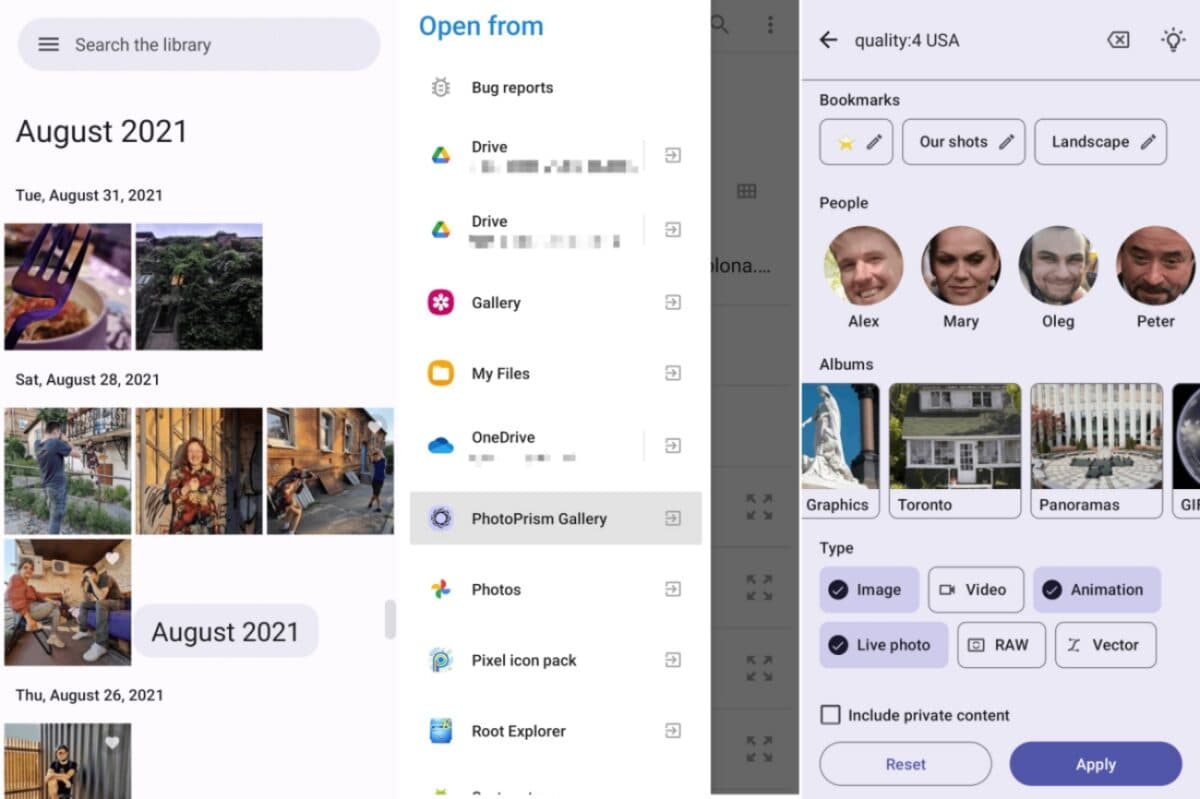Click the exit icon beside PhotoPrism Gallery
Screen dimensions: 1200x799
(673, 518)
